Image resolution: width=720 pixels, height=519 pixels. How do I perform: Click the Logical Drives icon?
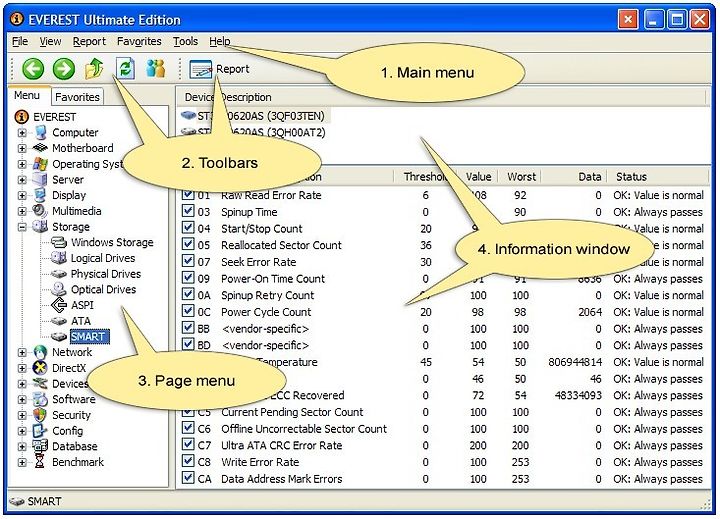tap(59, 258)
